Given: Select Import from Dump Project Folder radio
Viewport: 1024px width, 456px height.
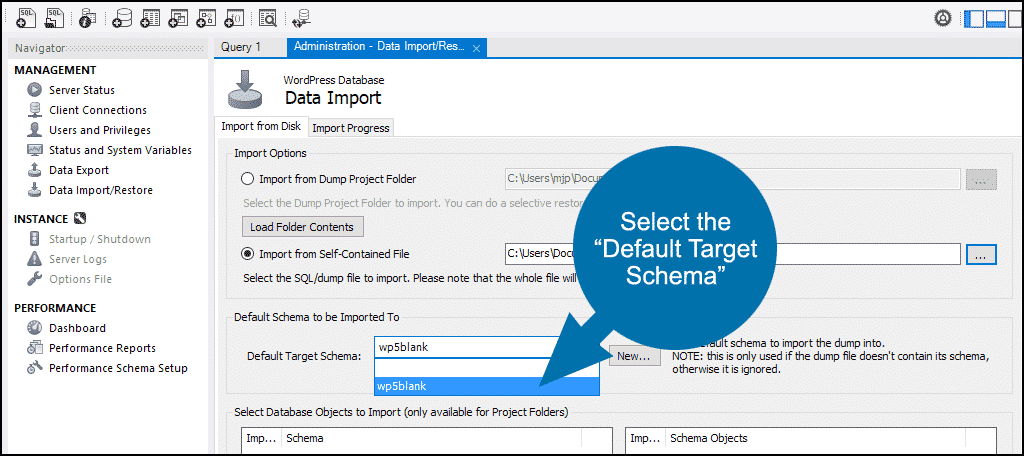Looking at the screenshot, I should pos(248,179).
